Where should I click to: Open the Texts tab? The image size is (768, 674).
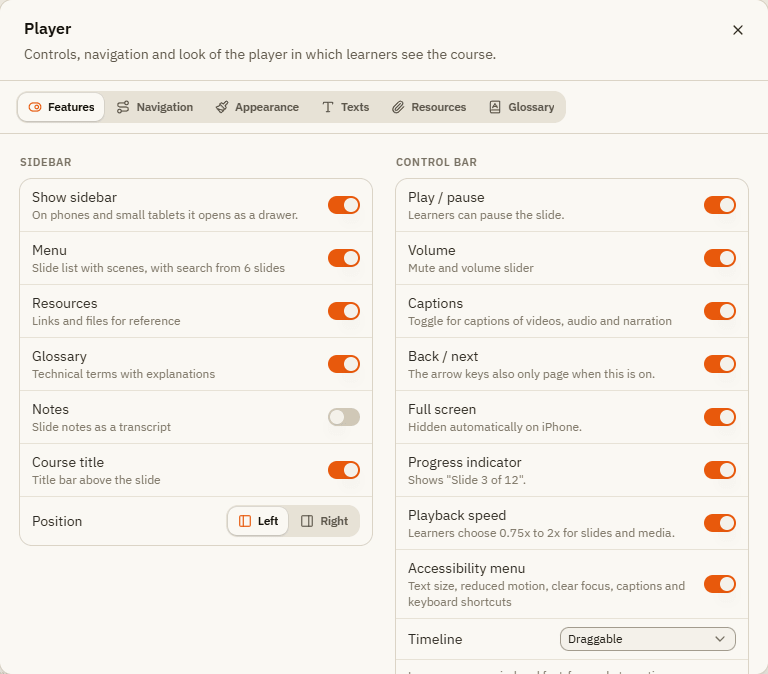click(345, 107)
